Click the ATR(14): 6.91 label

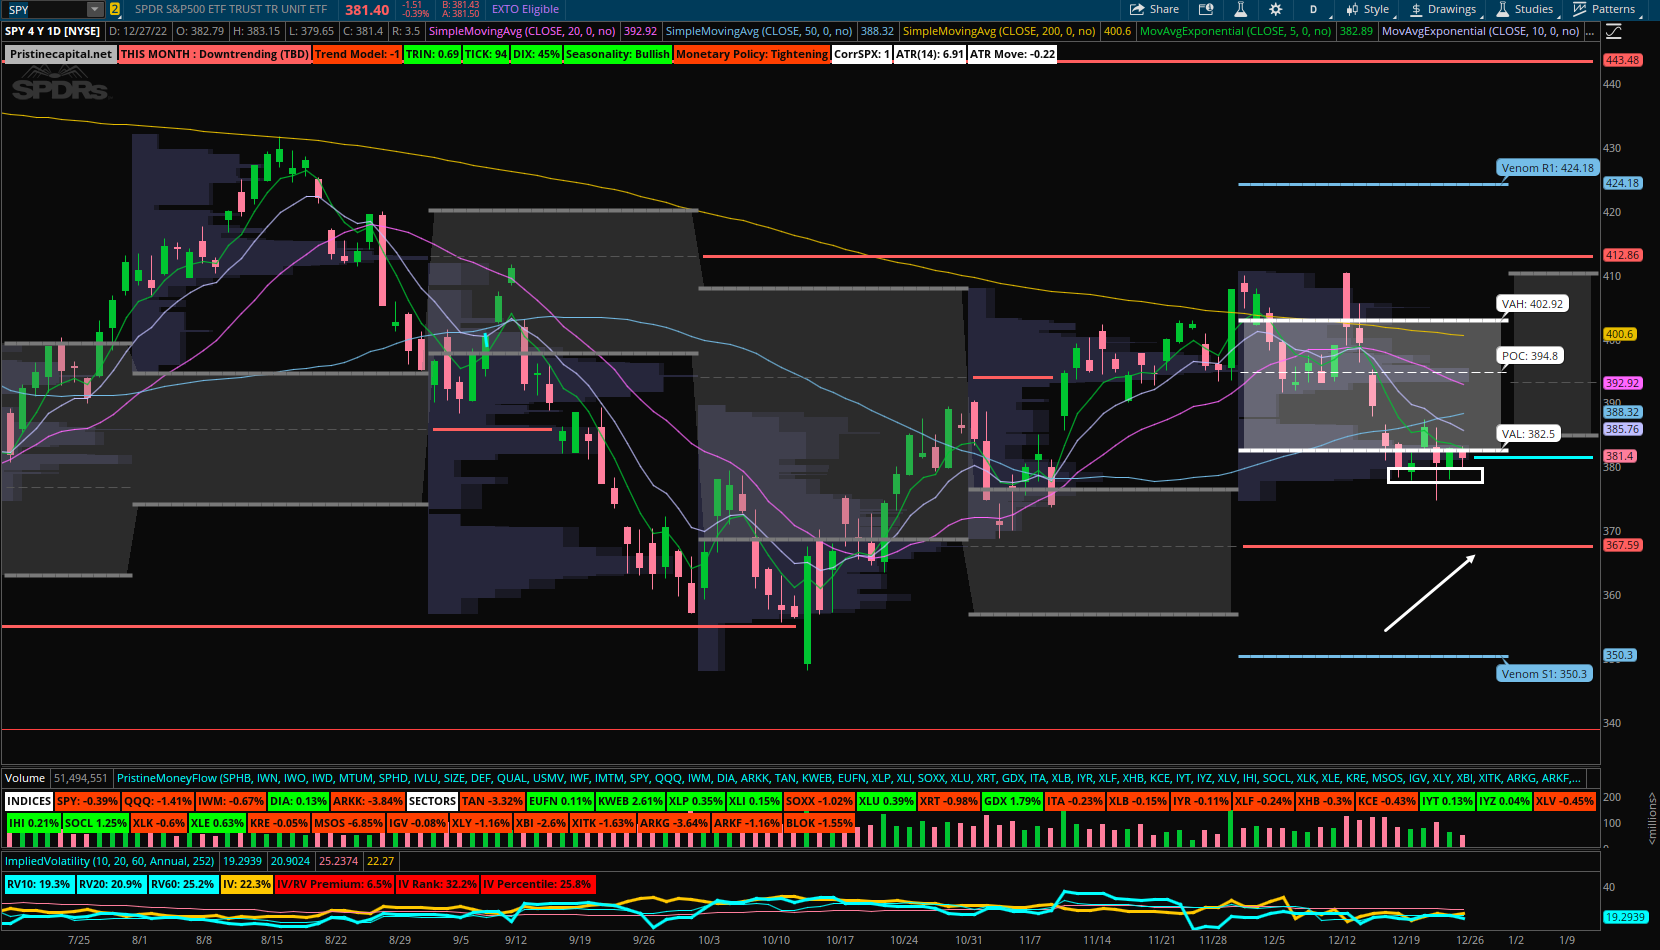point(930,54)
